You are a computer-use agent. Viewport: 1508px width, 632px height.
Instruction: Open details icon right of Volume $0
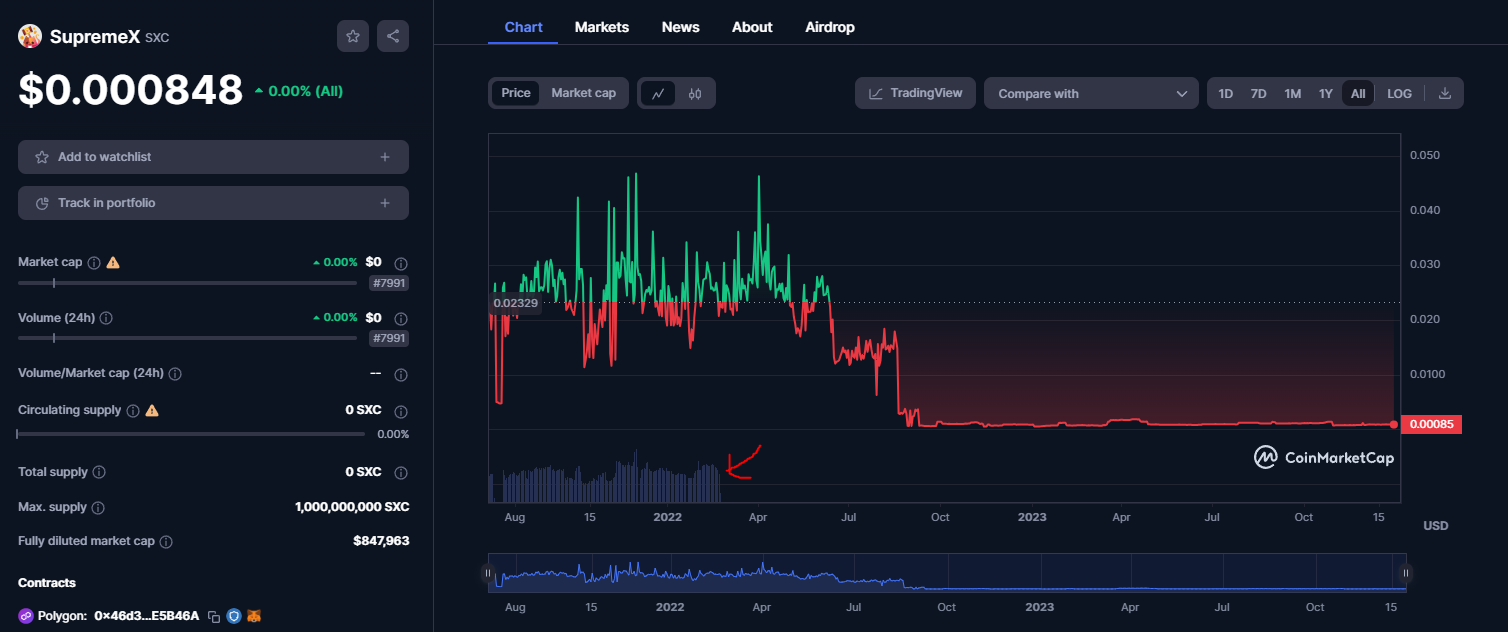400,319
